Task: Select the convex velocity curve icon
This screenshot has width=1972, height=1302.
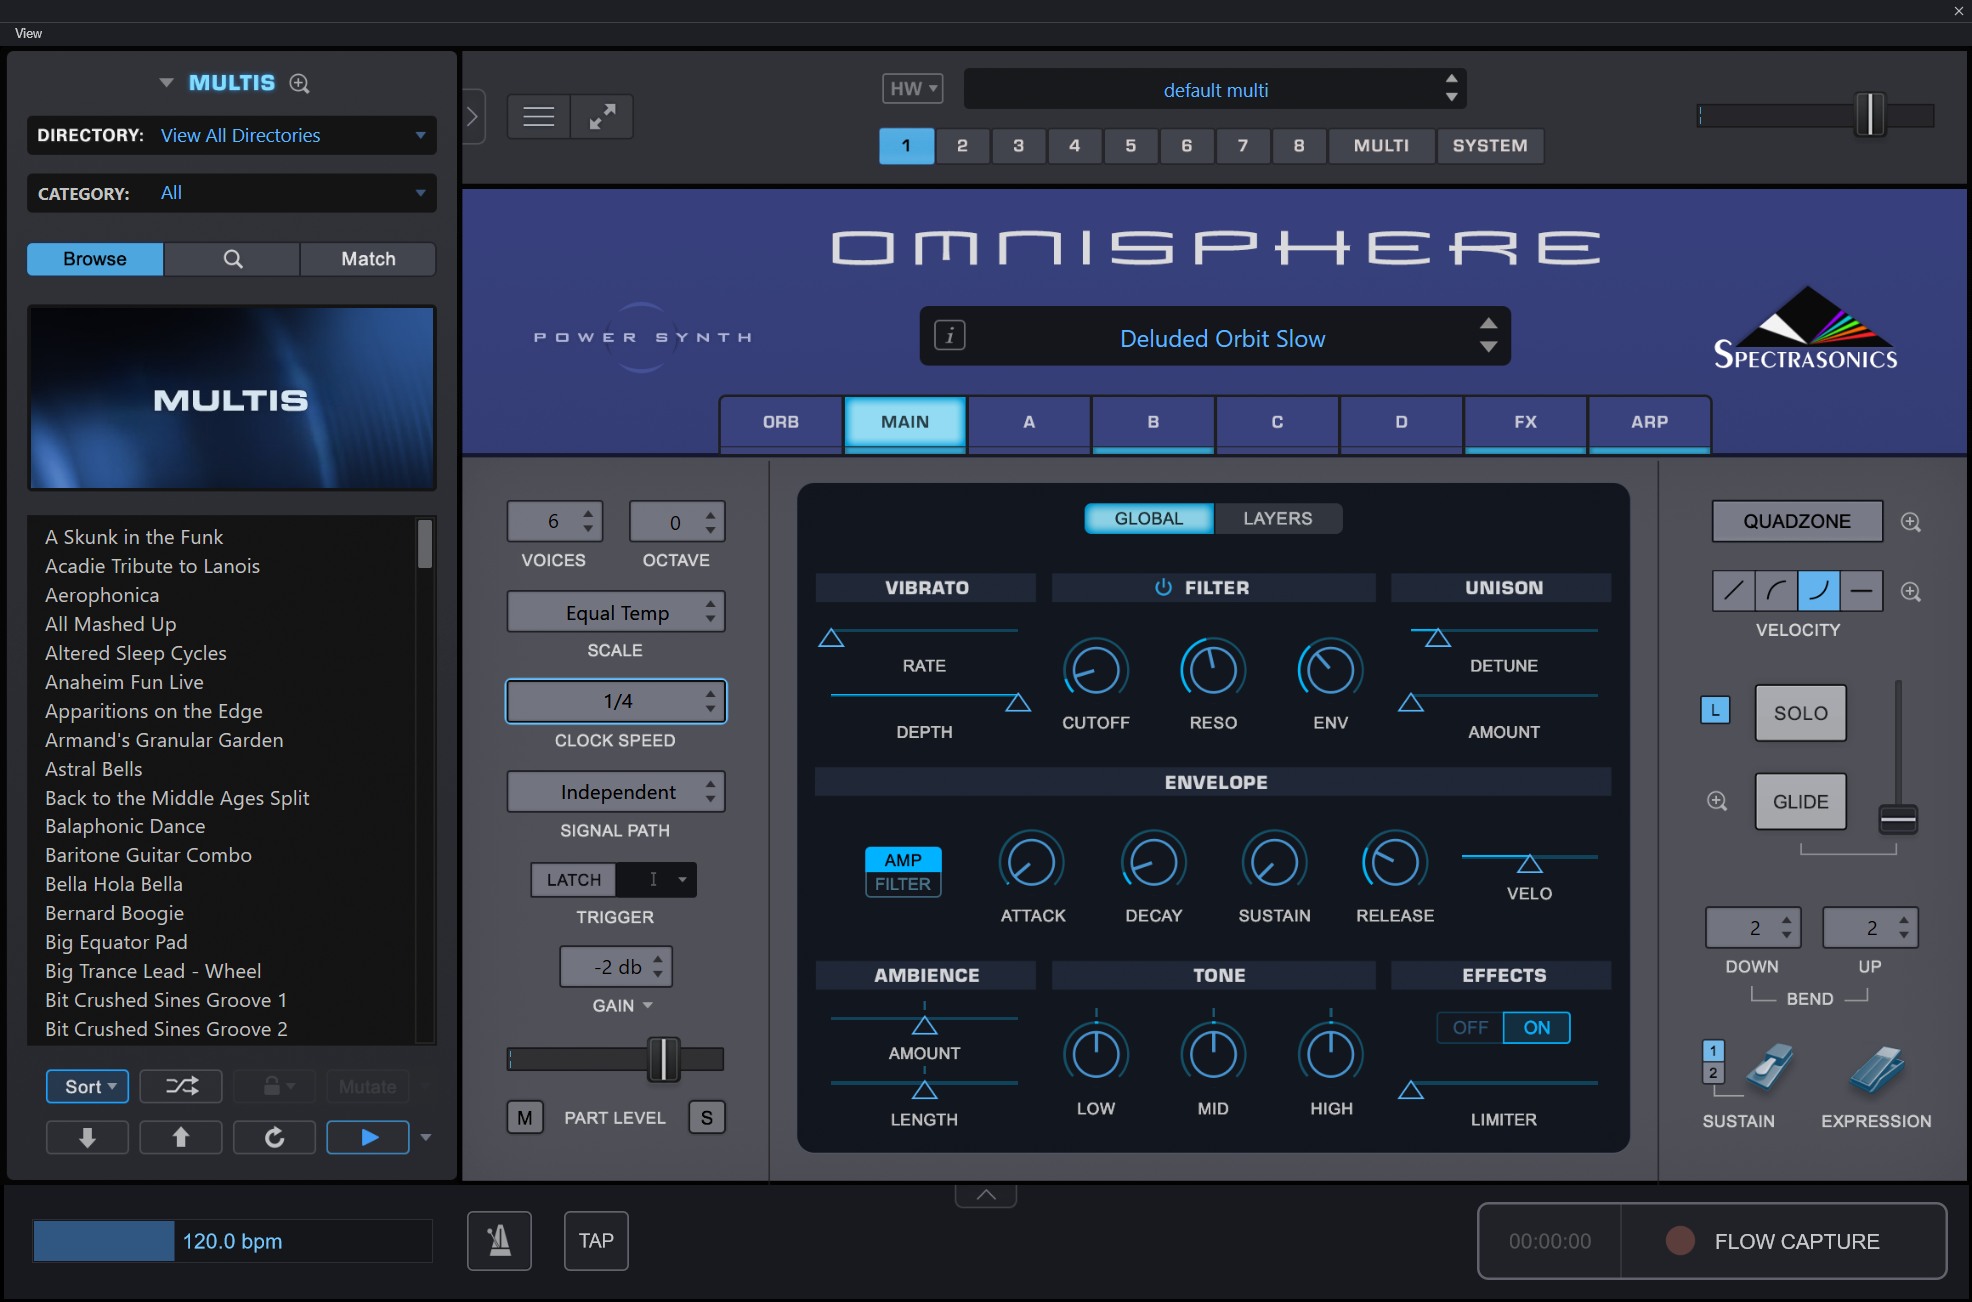Action: point(1777,591)
